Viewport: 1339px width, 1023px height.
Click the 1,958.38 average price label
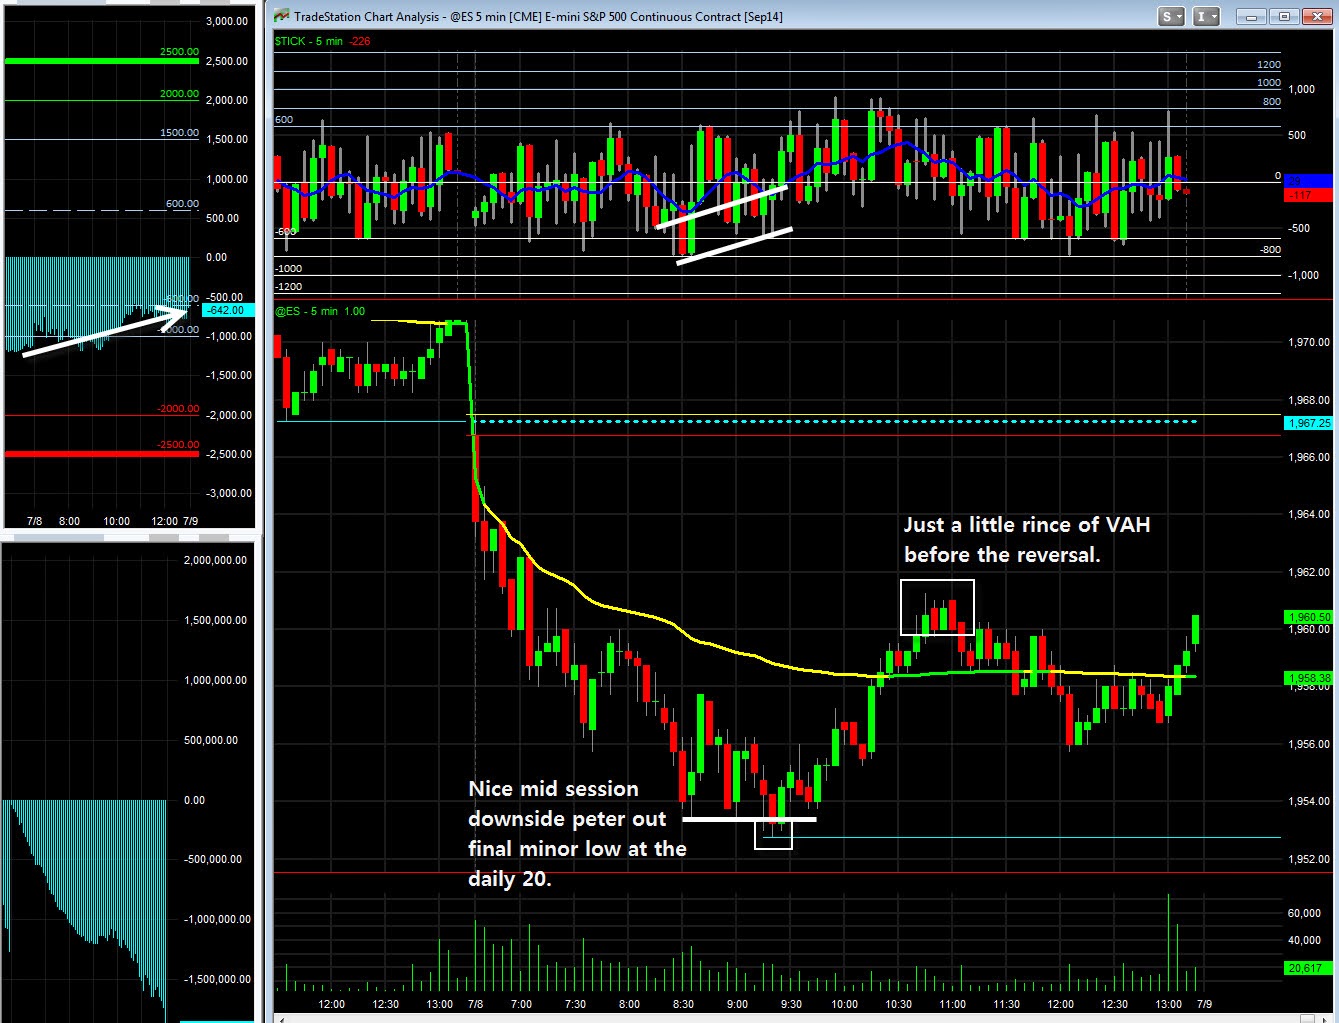[x=1310, y=678]
